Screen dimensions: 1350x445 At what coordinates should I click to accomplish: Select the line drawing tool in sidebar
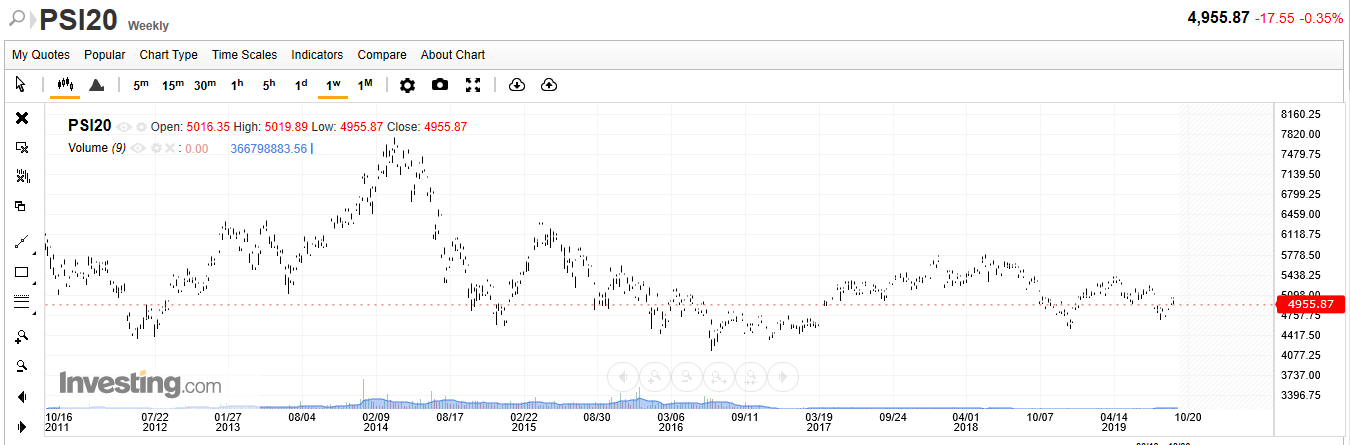[x=21, y=241]
